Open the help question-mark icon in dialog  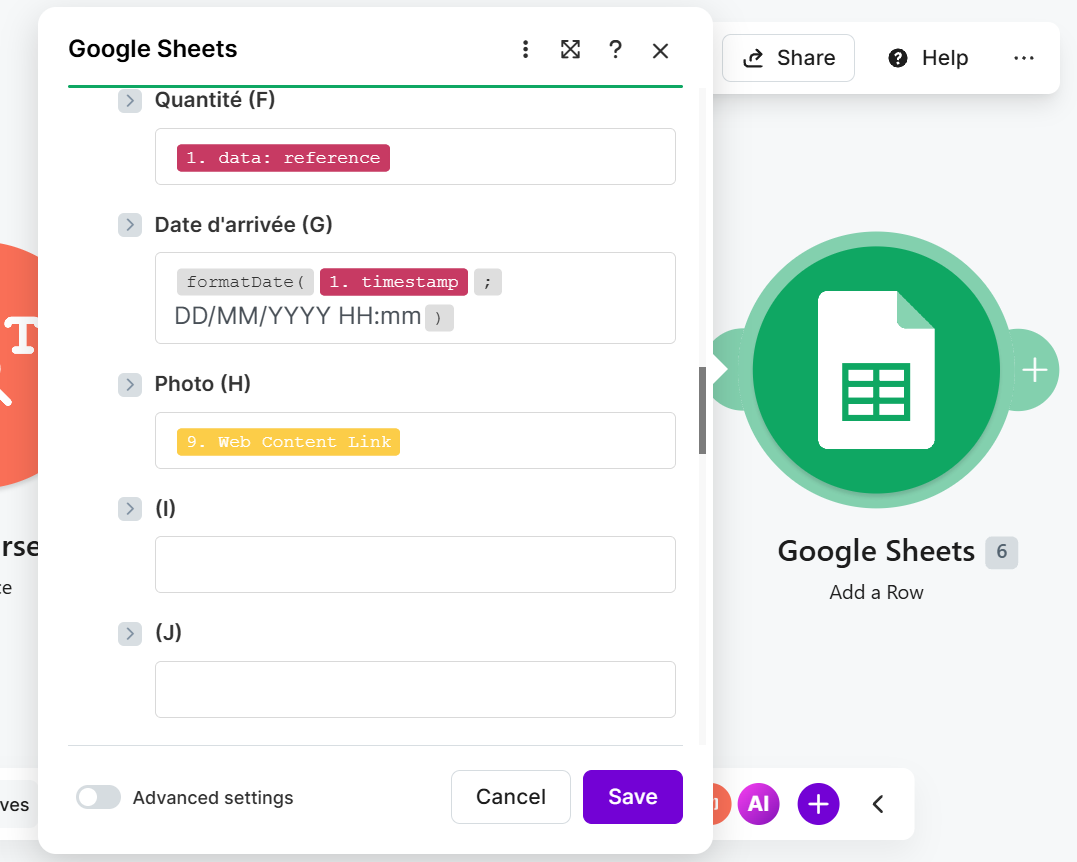615,49
